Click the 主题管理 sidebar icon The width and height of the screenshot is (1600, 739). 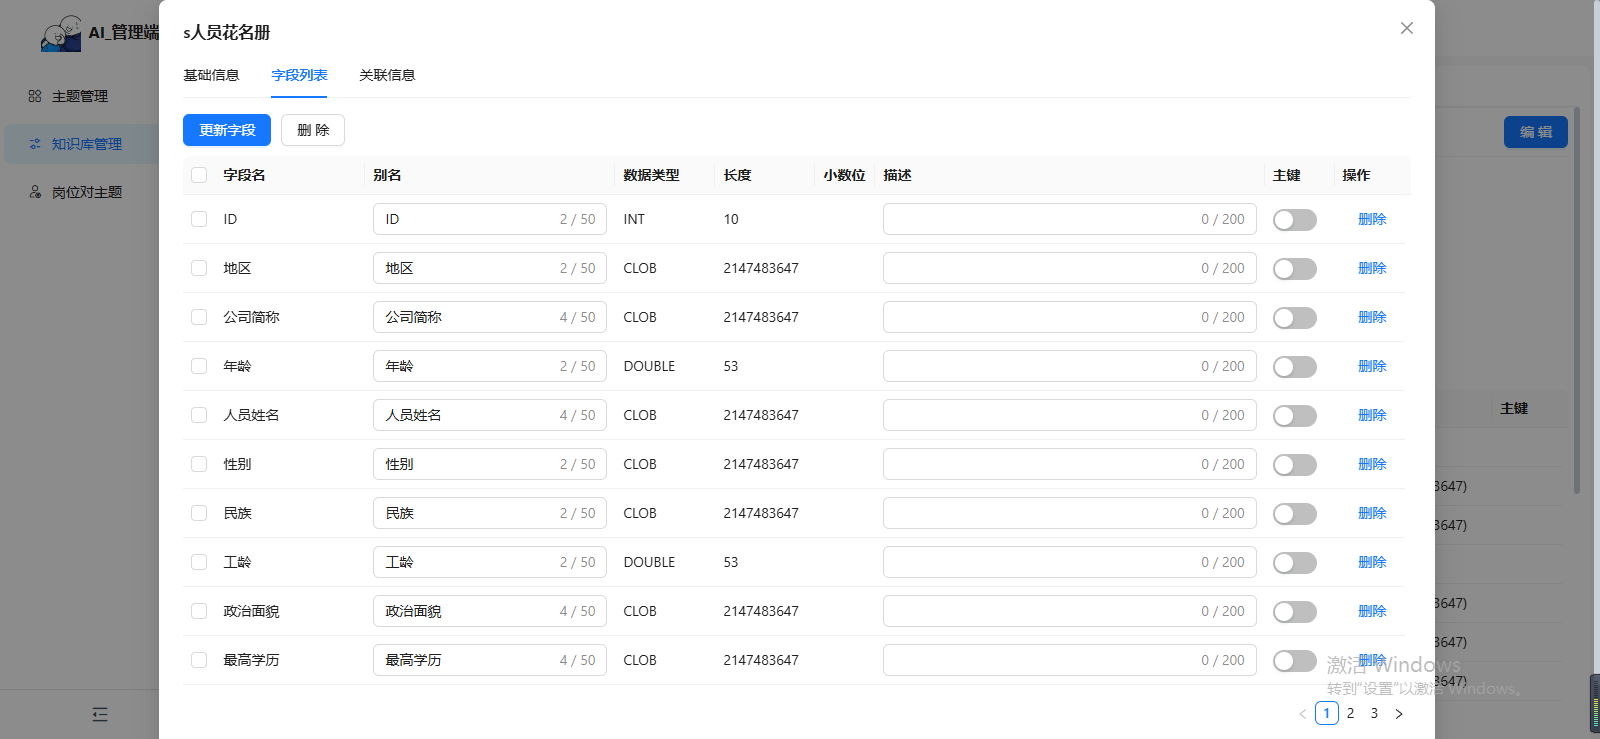coord(35,96)
